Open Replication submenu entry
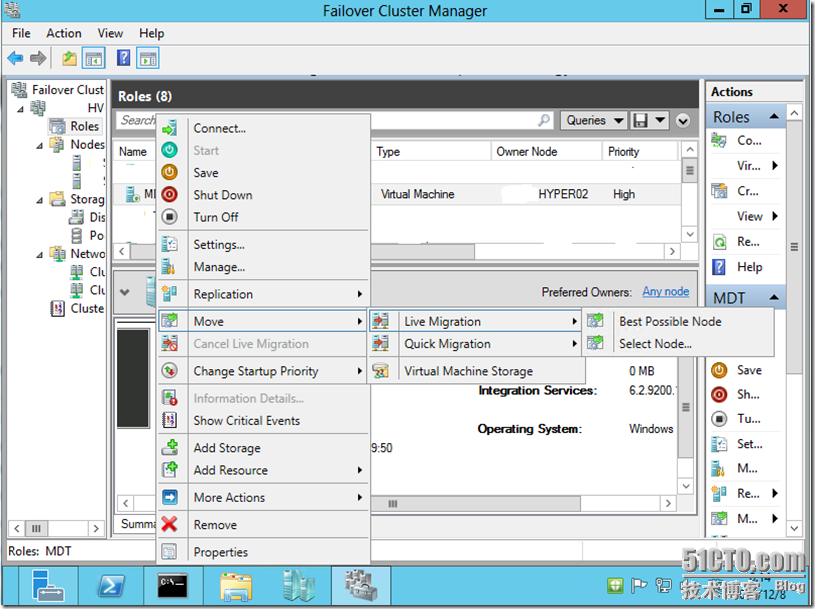The width and height of the screenshot is (815, 609). (x=263, y=294)
